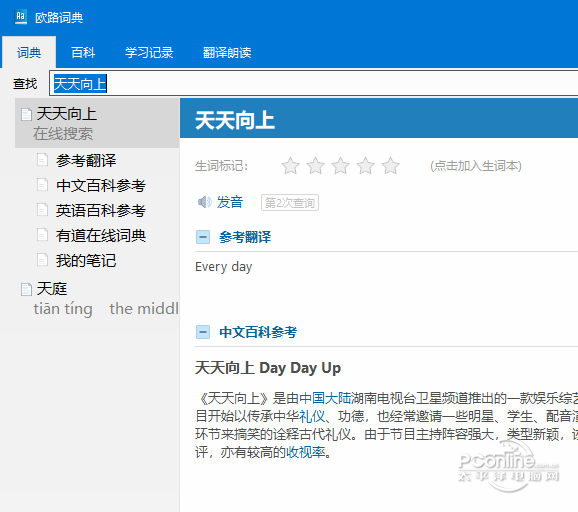The width and height of the screenshot is (578, 512).
Task: Jump to 英语百科参考 in the sidebar
Action: pyautogui.click(x=101, y=210)
